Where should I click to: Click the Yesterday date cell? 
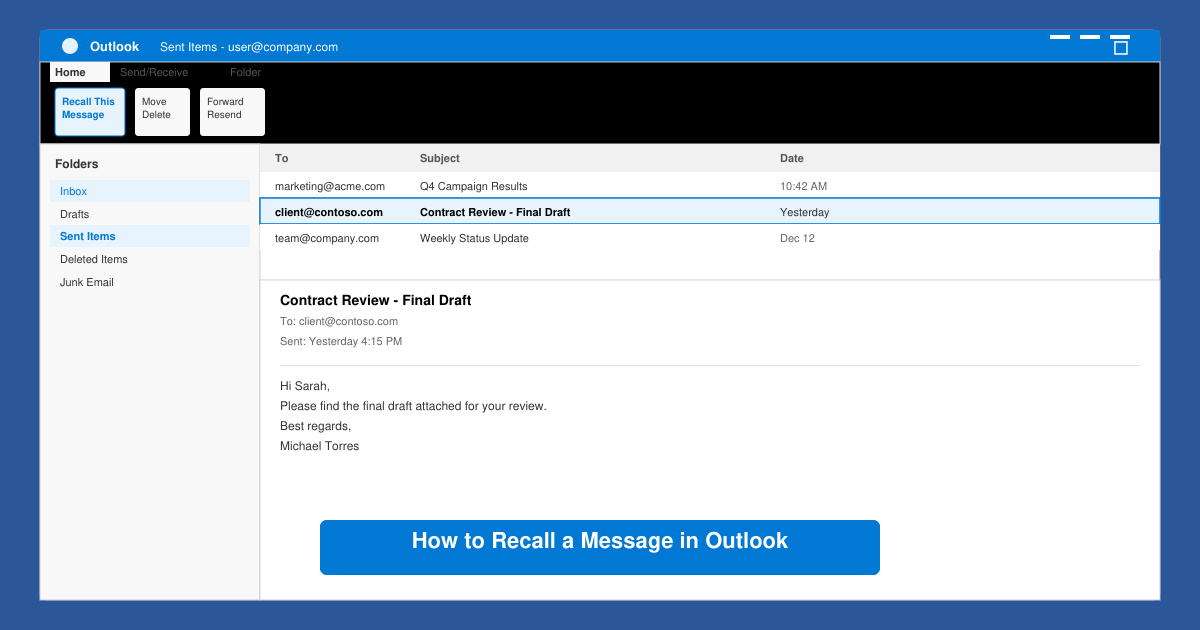pos(805,212)
